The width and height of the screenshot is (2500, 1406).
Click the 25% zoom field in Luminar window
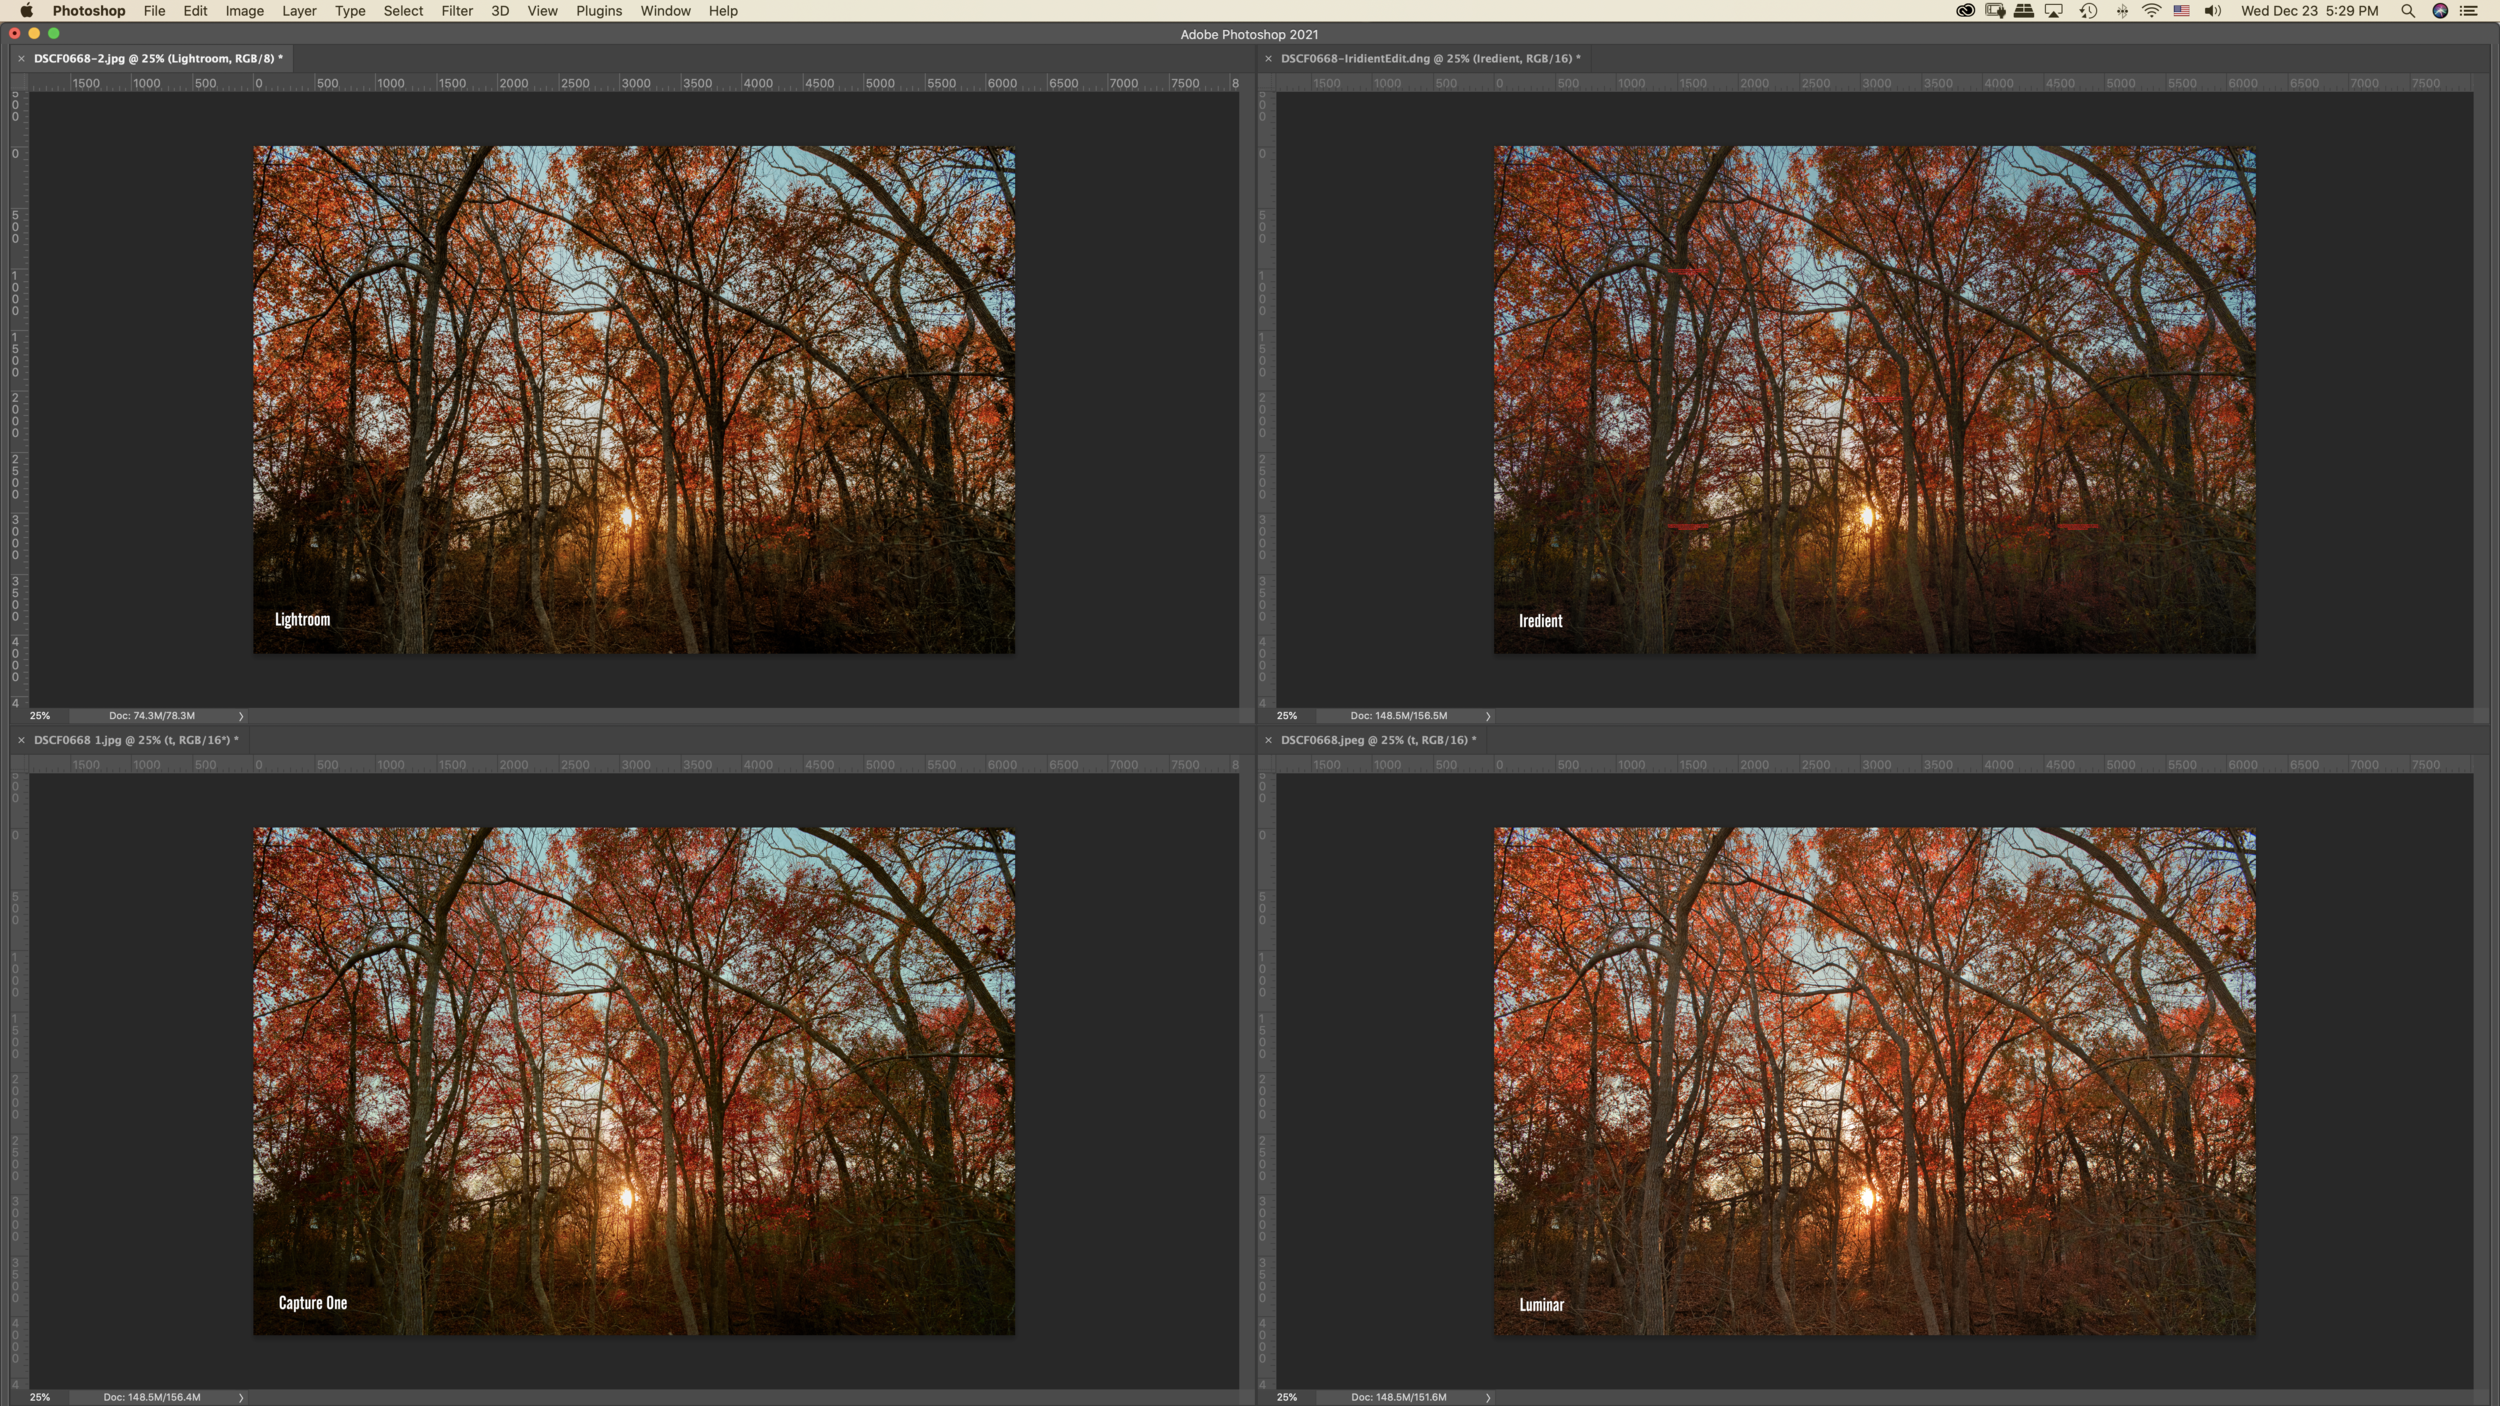point(1287,1397)
